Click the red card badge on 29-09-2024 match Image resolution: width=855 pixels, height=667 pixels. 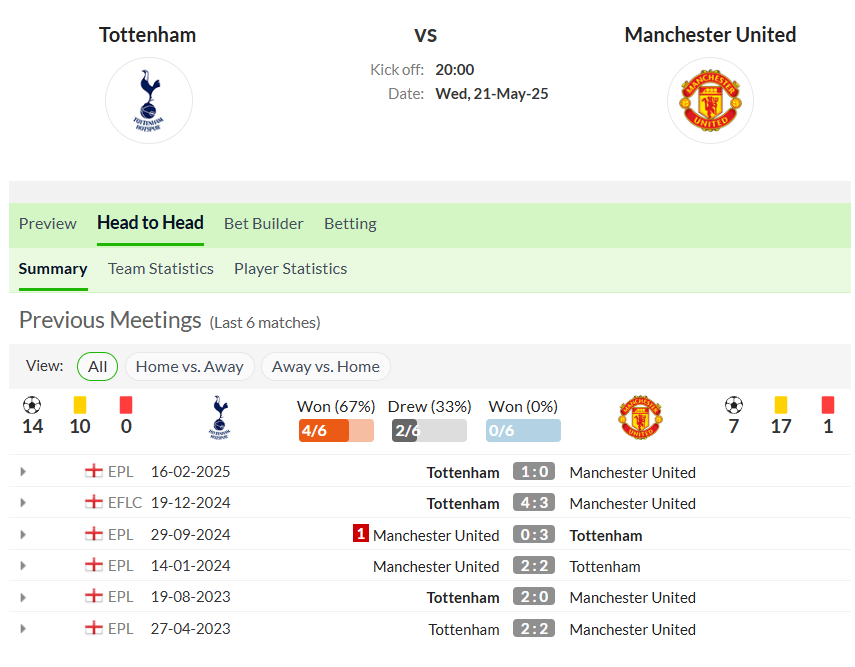[x=360, y=533]
